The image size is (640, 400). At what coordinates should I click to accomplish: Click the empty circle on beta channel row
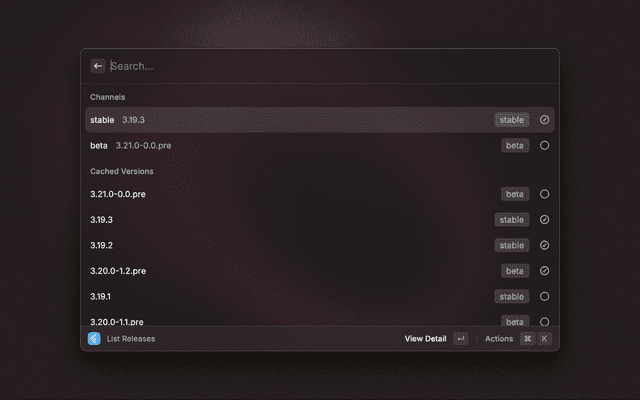tap(544, 145)
